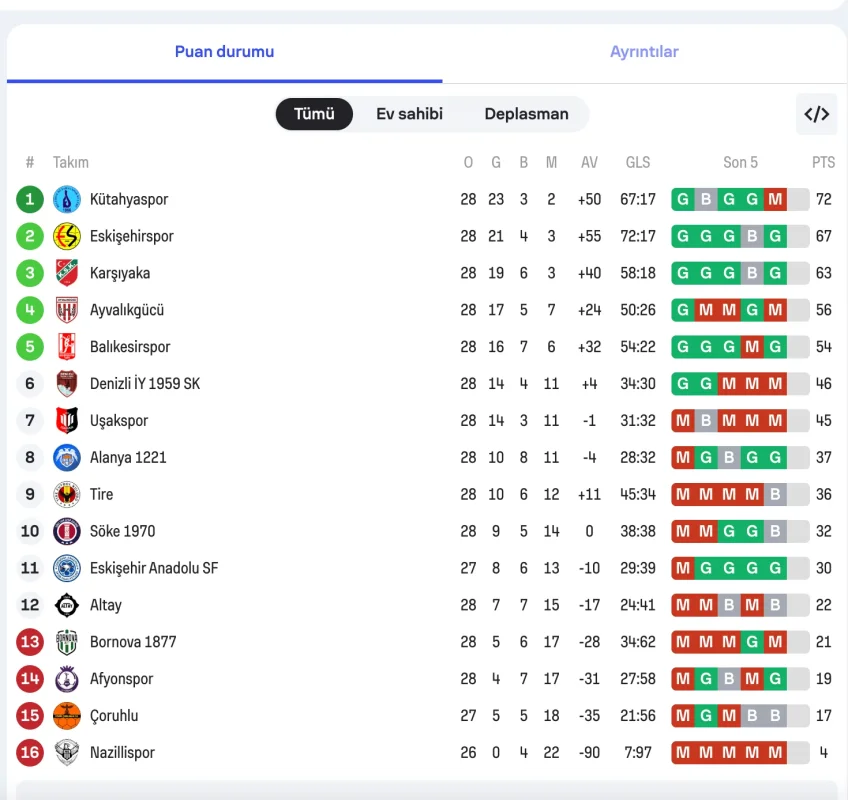This screenshot has height=800, width=848.
Task: Click the Çoruhlu orange team logo
Action: 67,716
